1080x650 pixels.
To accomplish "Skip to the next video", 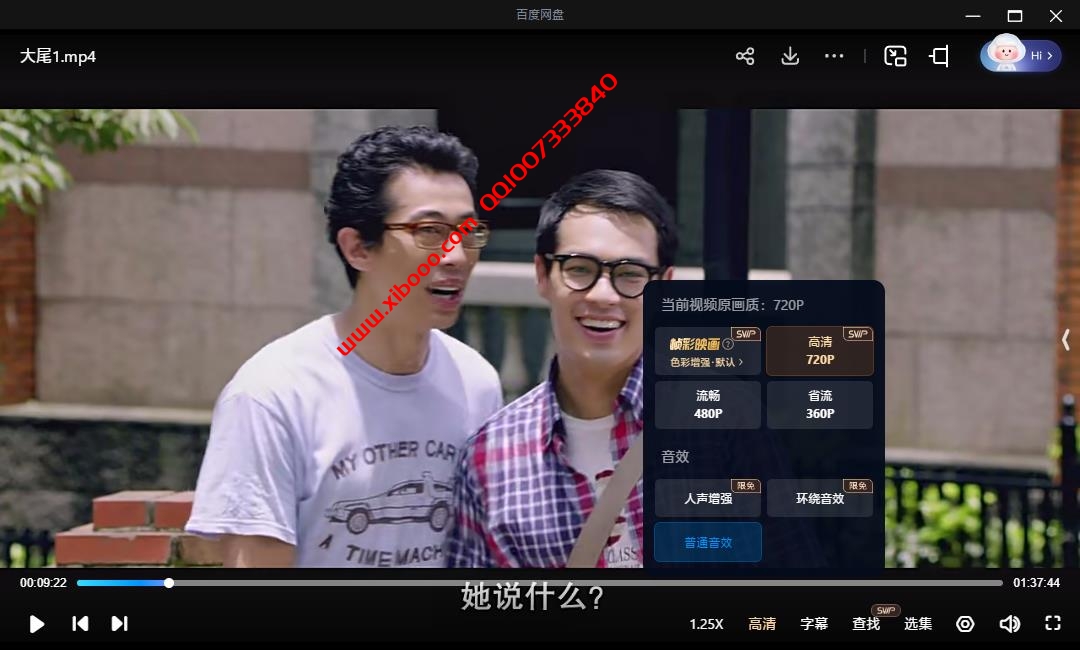I will click(119, 624).
